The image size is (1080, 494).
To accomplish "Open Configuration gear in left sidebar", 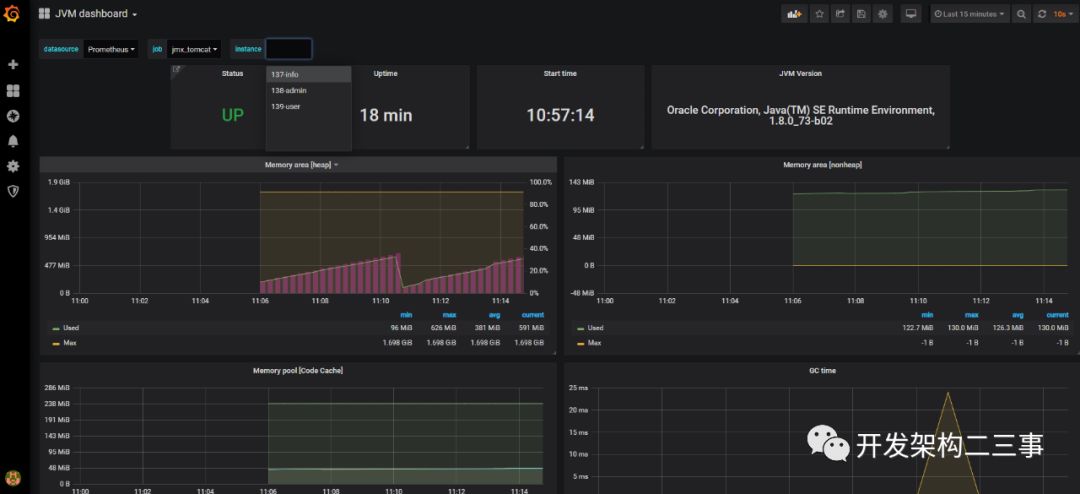I will coord(13,166).
